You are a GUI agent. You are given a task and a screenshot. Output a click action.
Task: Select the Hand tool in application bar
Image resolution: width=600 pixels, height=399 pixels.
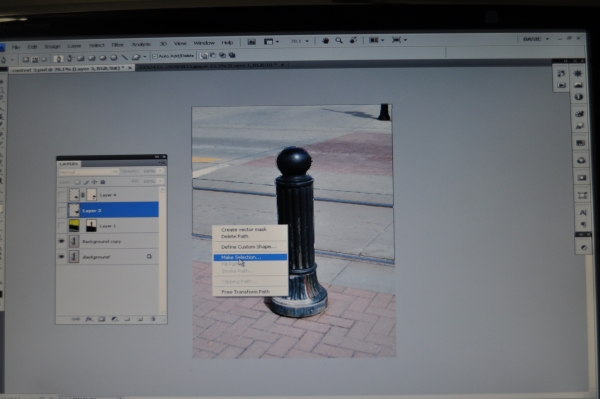tap(326, 41)
